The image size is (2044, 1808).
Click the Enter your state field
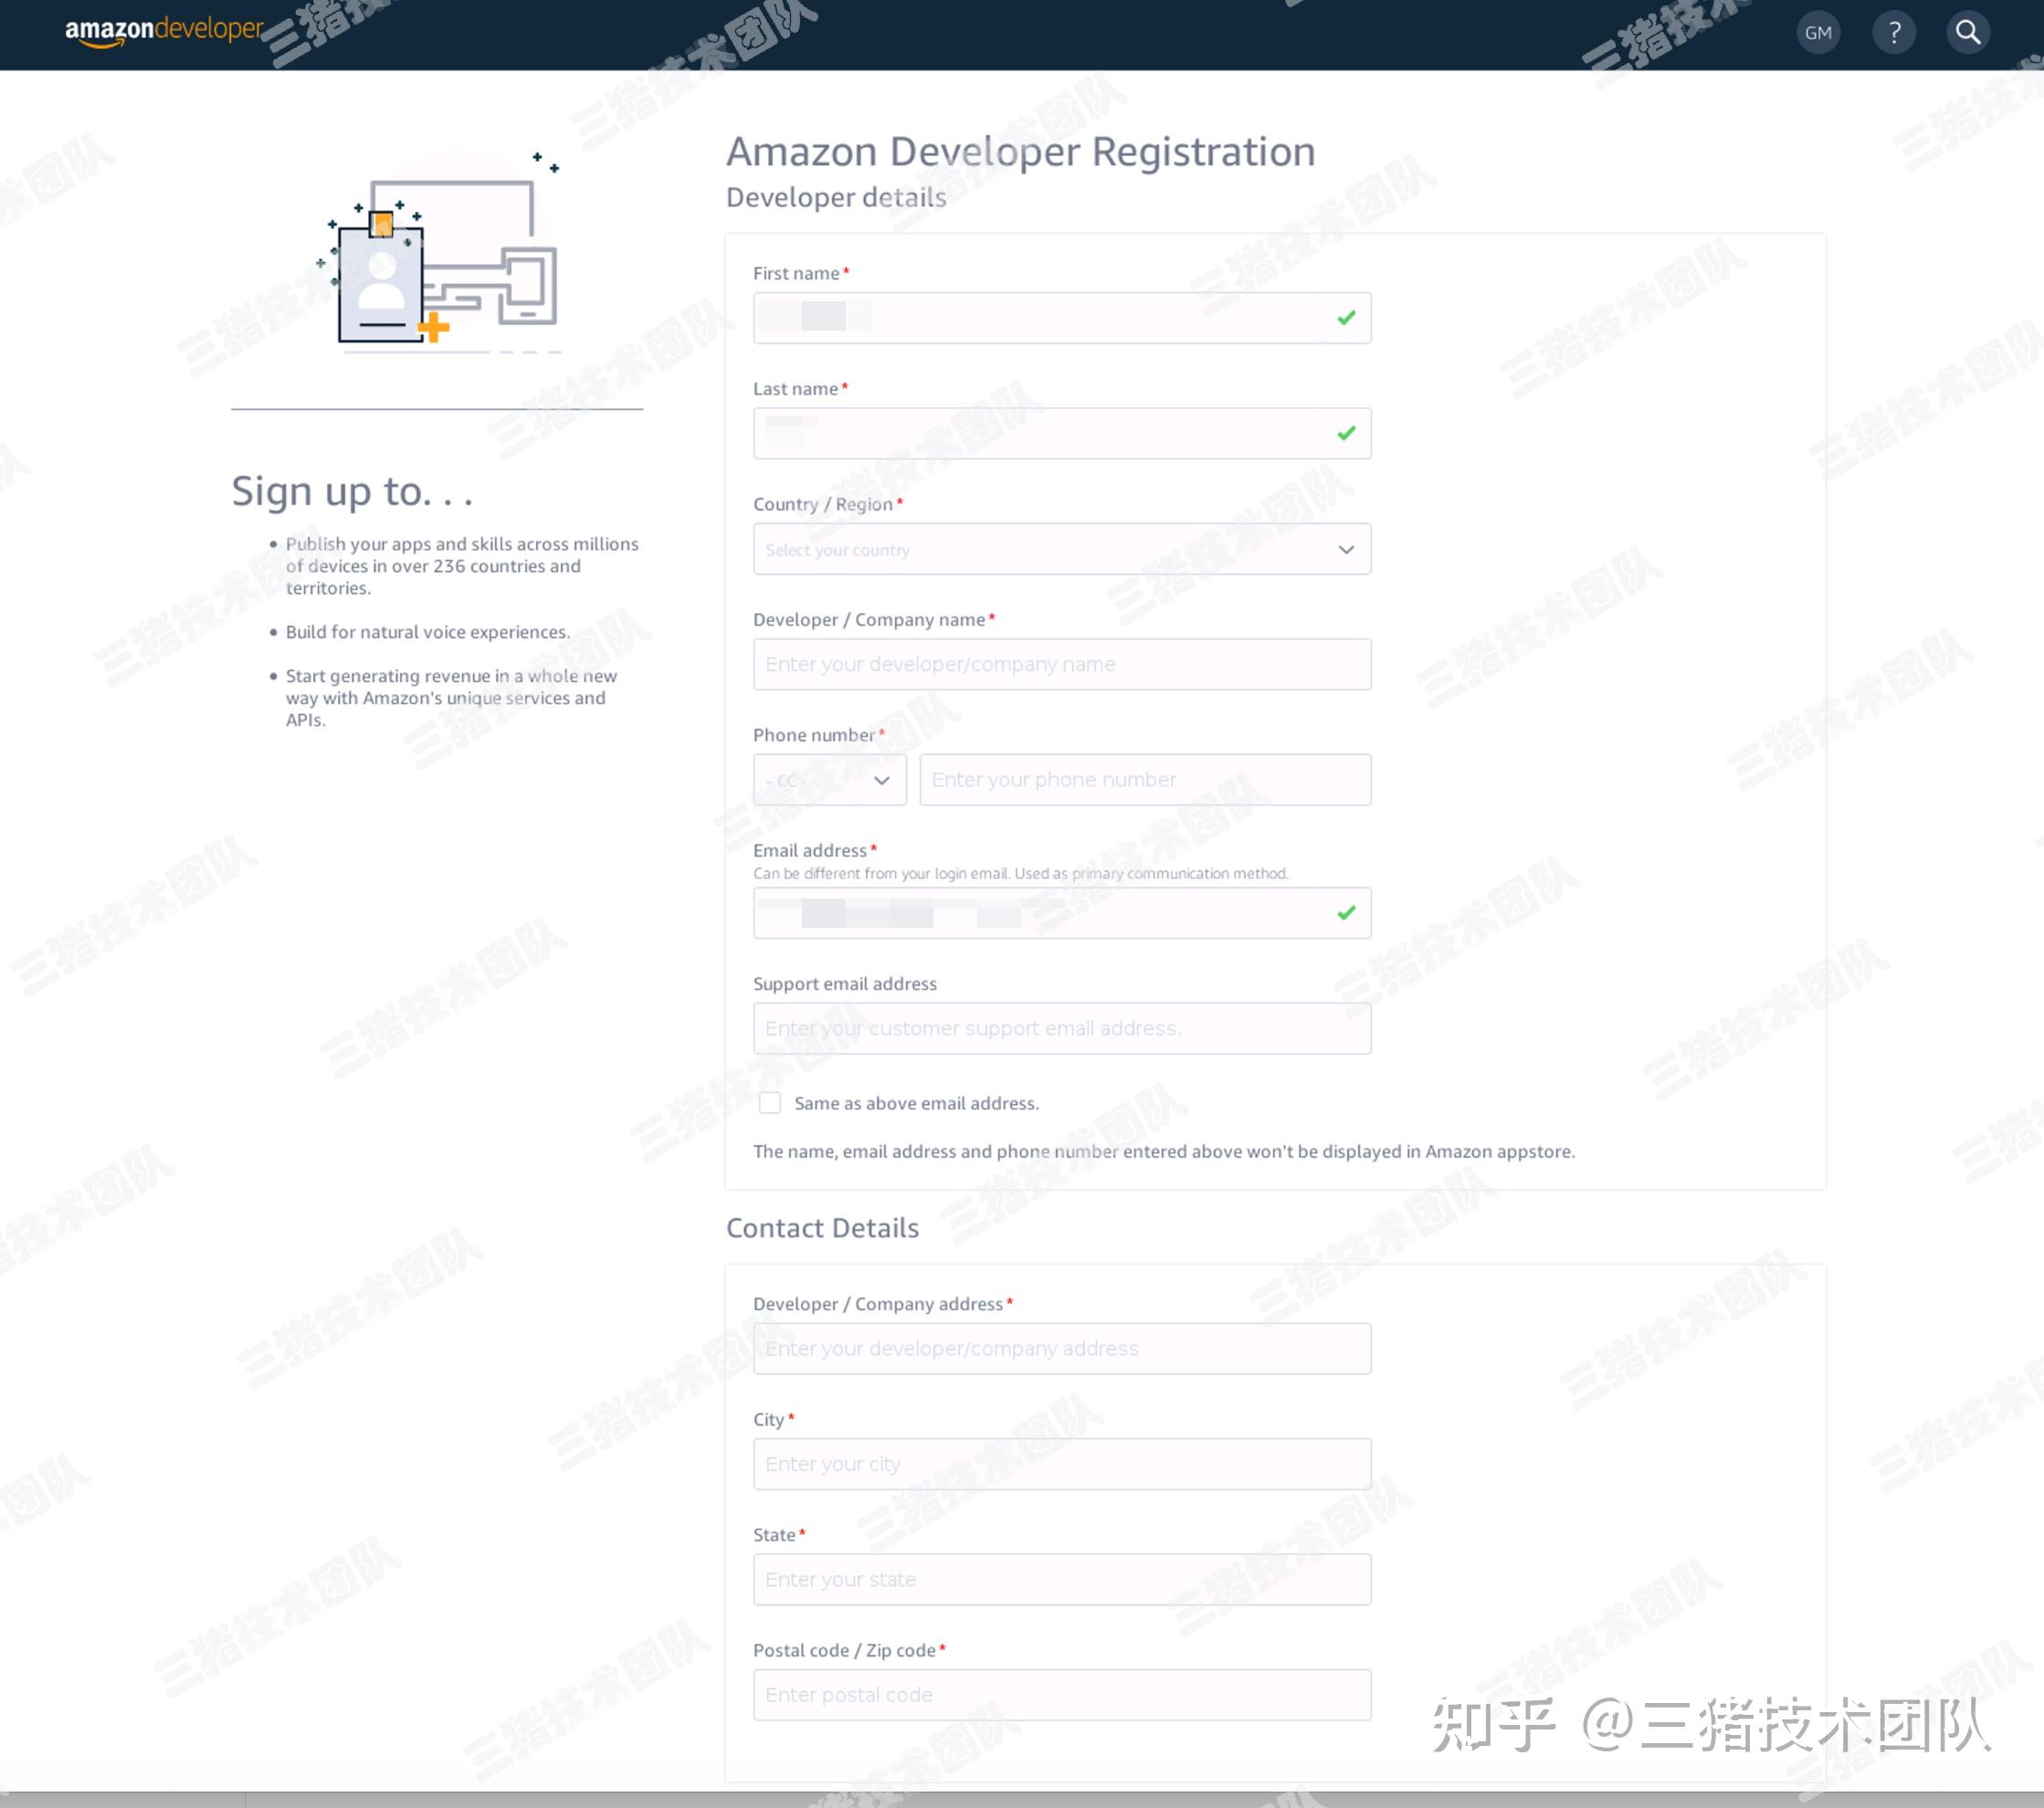(x=1062, y=1579)
